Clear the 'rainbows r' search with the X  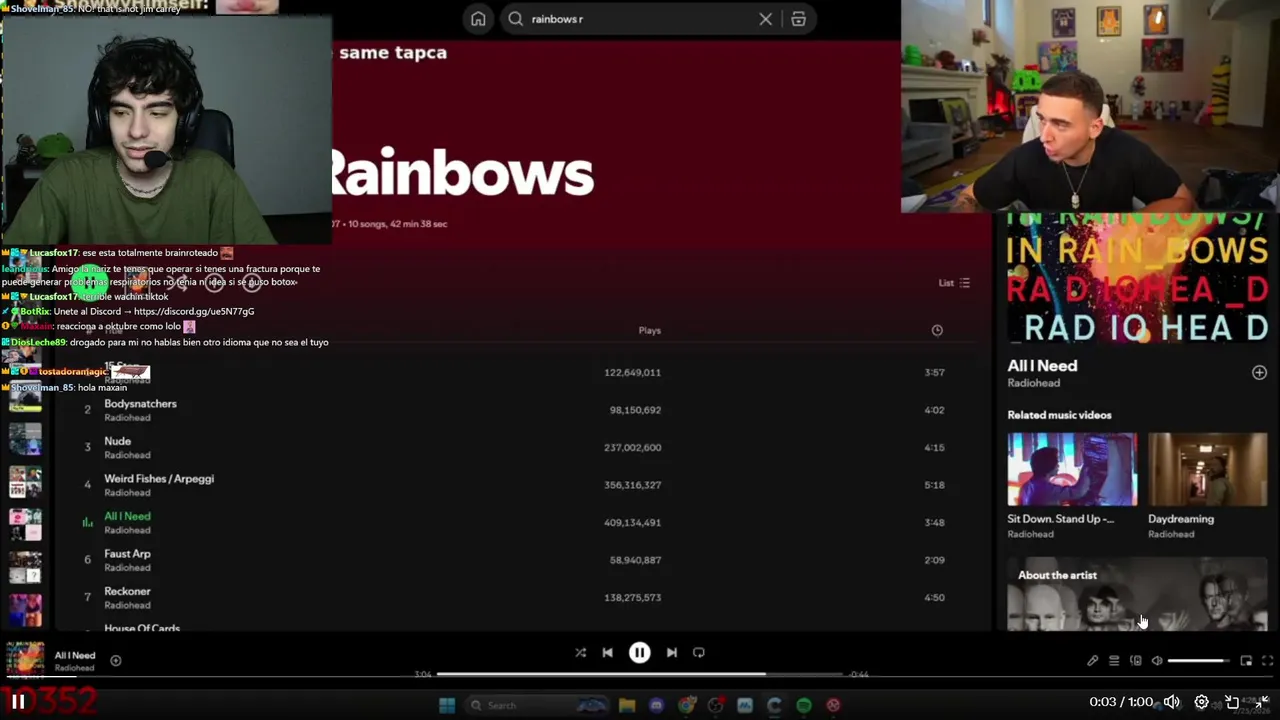(766, 19)
